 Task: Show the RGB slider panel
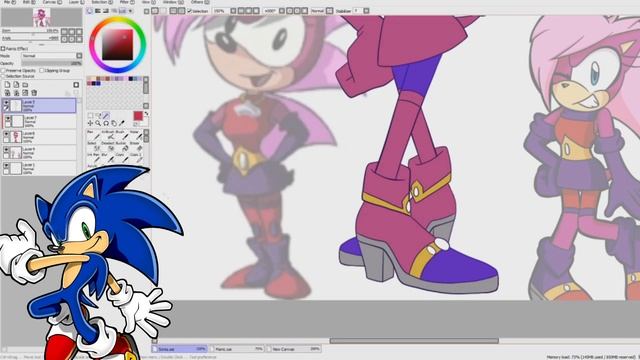point(98,11)
